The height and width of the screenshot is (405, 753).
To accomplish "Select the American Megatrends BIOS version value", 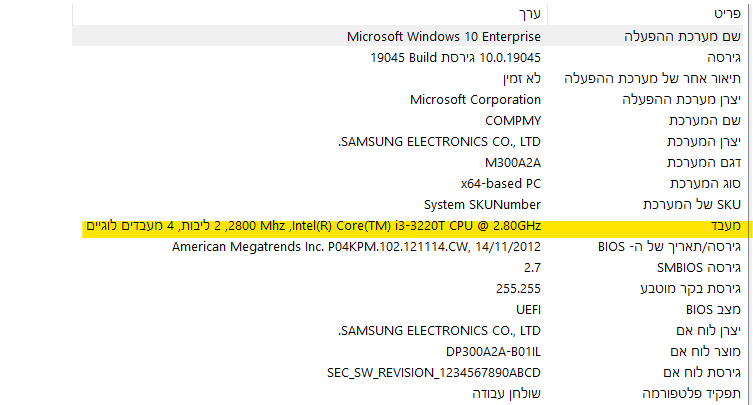I will click(356, 247).
